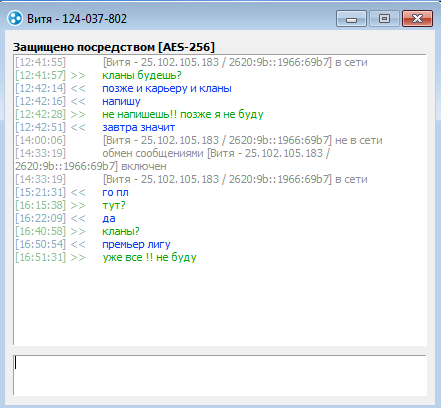Click 'не напишешь!! позже я не буду'
441x408 pixels.
click(183, 114)
